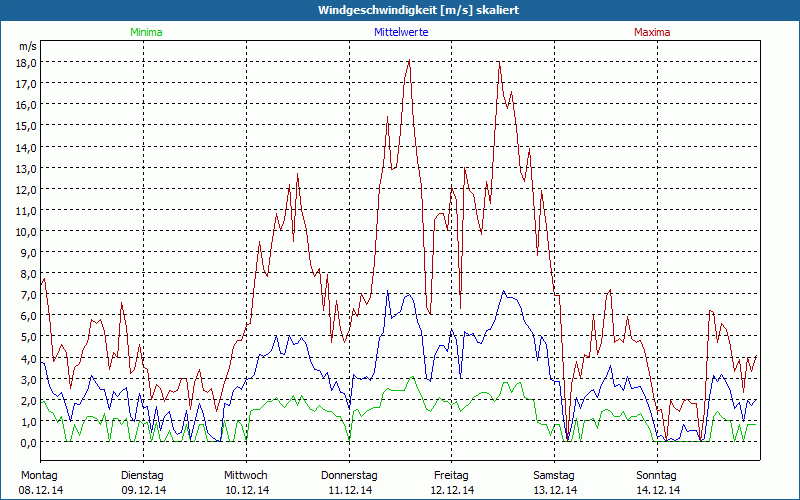Click the red Maxima legend label

pos(652,32)
